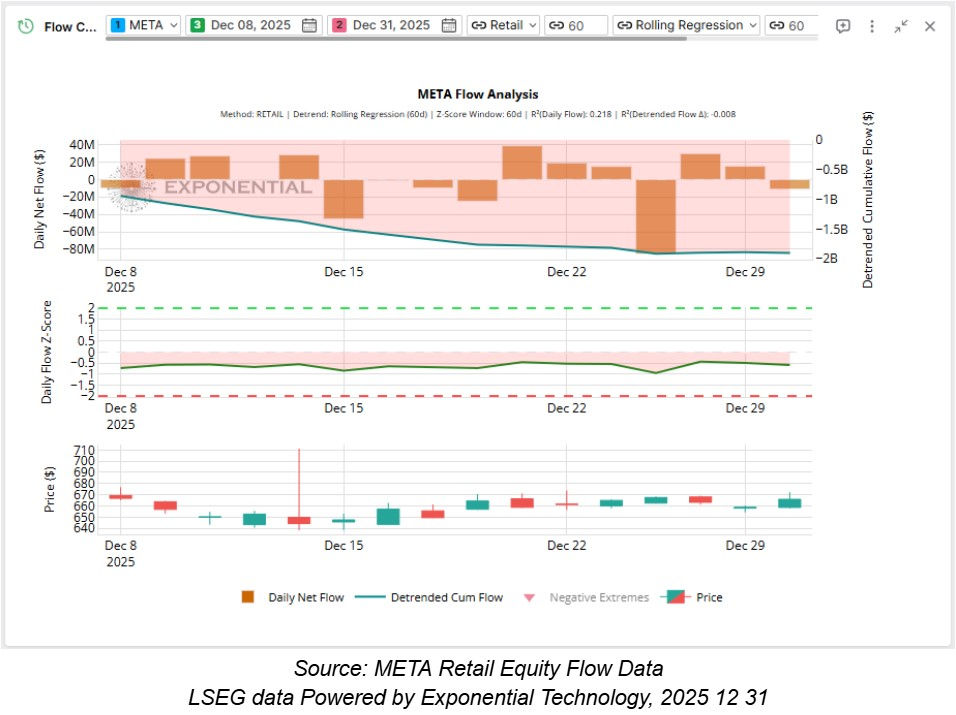The height and width of the screenshot is (715, 956).
Task: Open the calendar icon next to Dec 08, 2025
Action: pyautogui.click(x=307, y=26)
